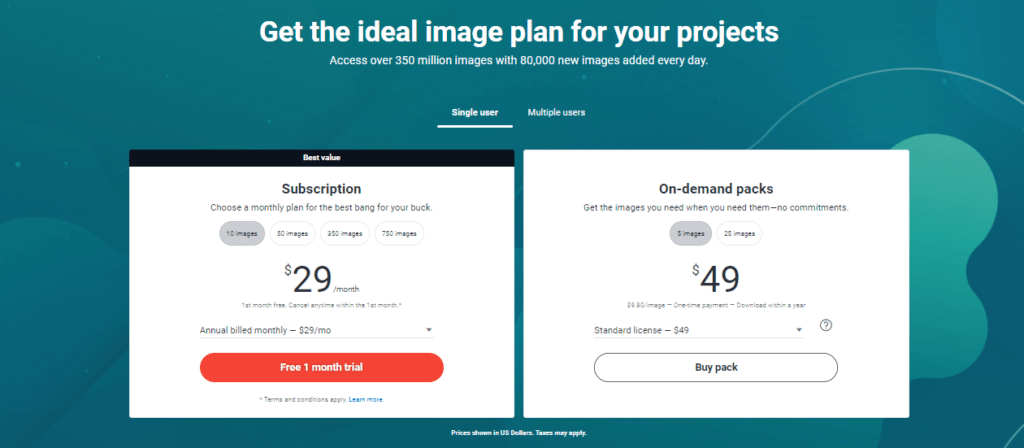Start the Free 1 month trial
The width and height of the screenshot is (1024, 448).
[321, 367]
